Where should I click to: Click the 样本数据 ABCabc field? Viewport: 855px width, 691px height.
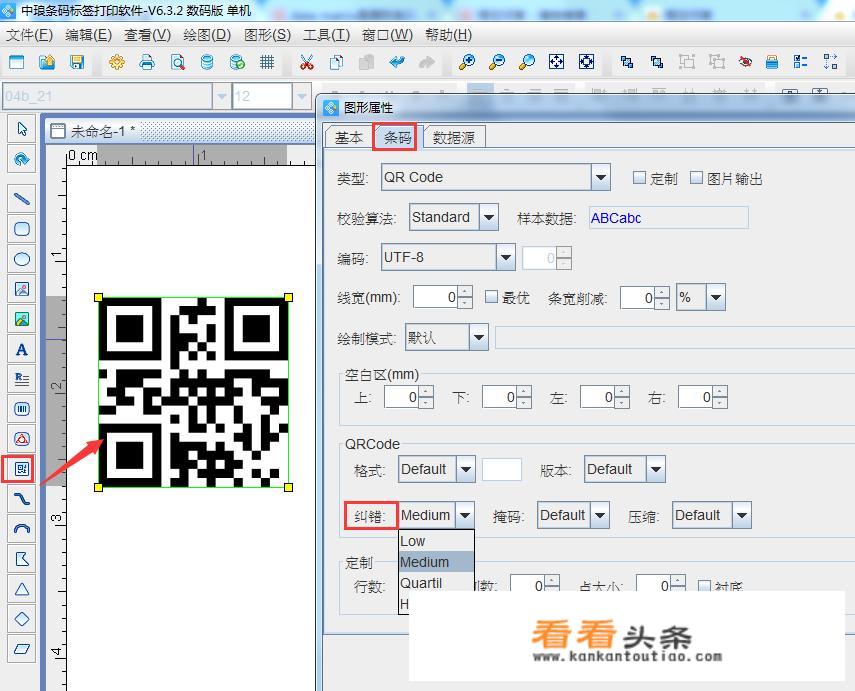669,218
